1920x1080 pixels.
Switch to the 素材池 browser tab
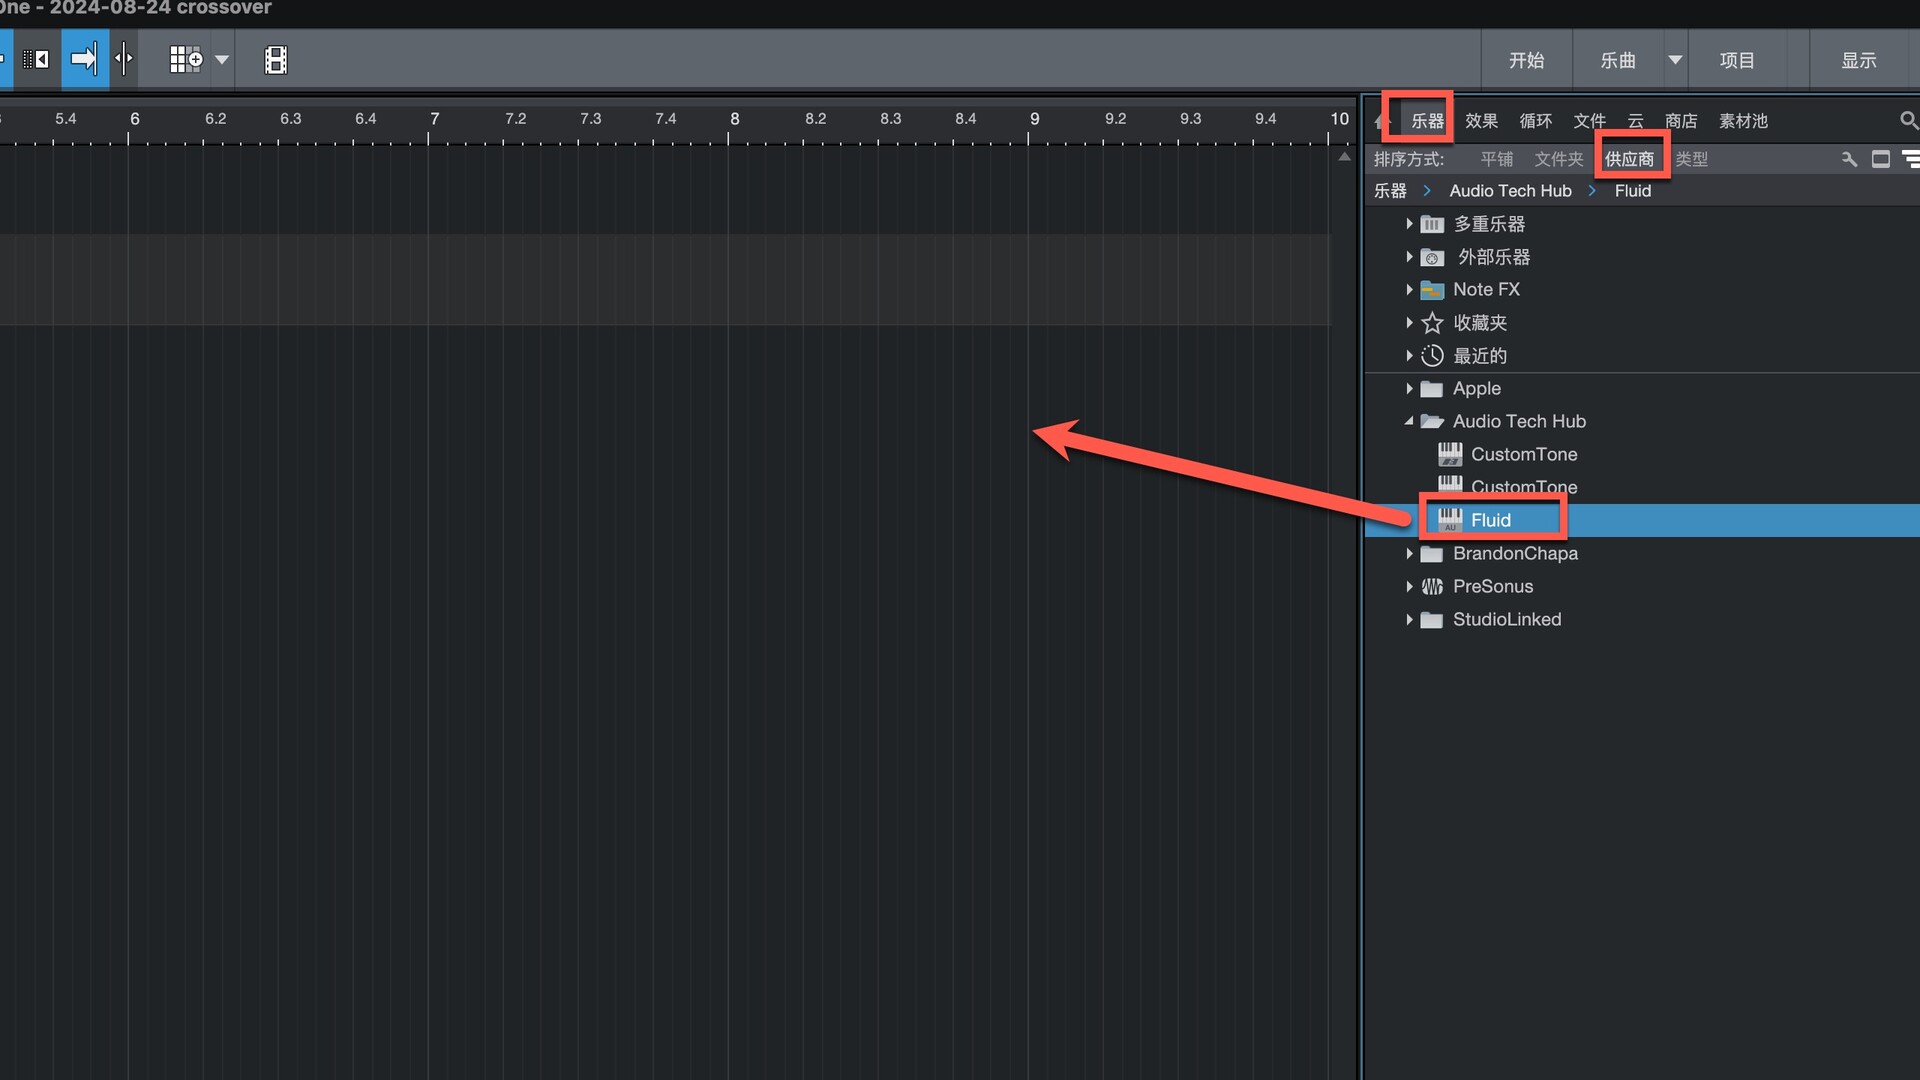point(1743,121)
